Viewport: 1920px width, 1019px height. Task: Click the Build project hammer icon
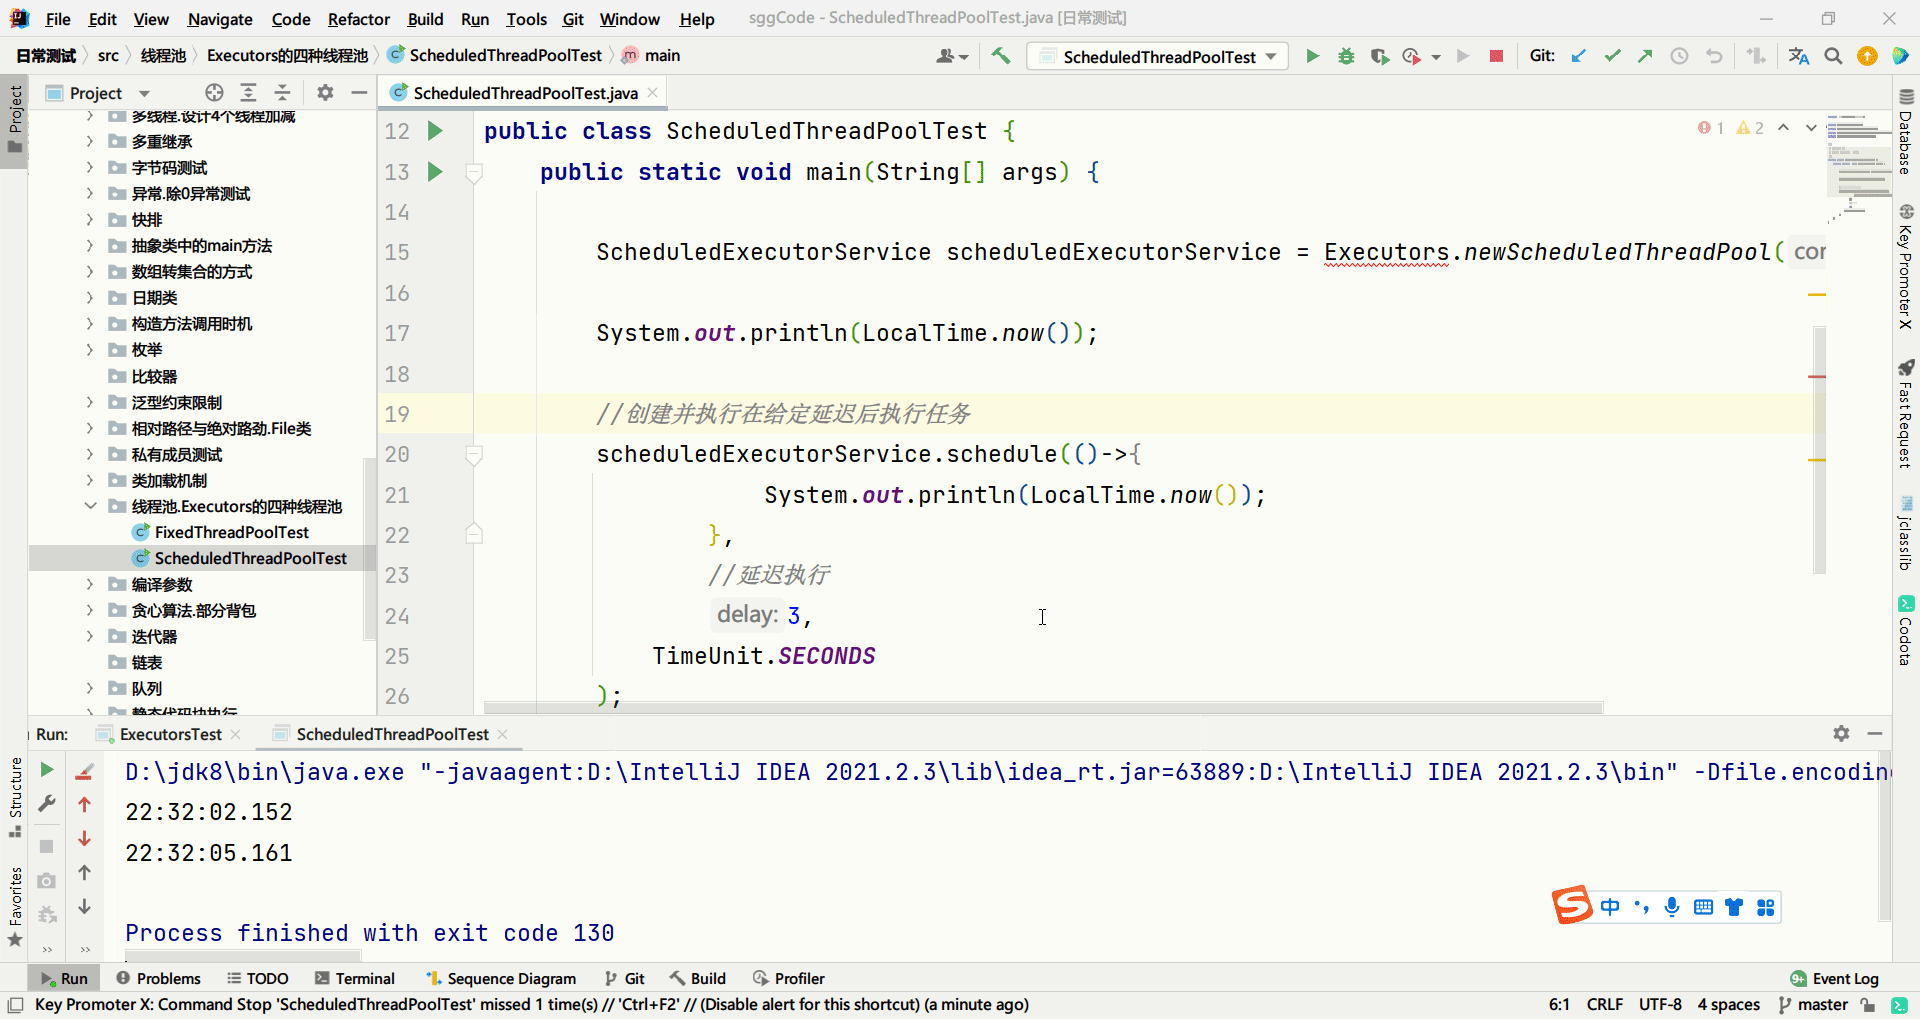click(x=1001, y=56)
